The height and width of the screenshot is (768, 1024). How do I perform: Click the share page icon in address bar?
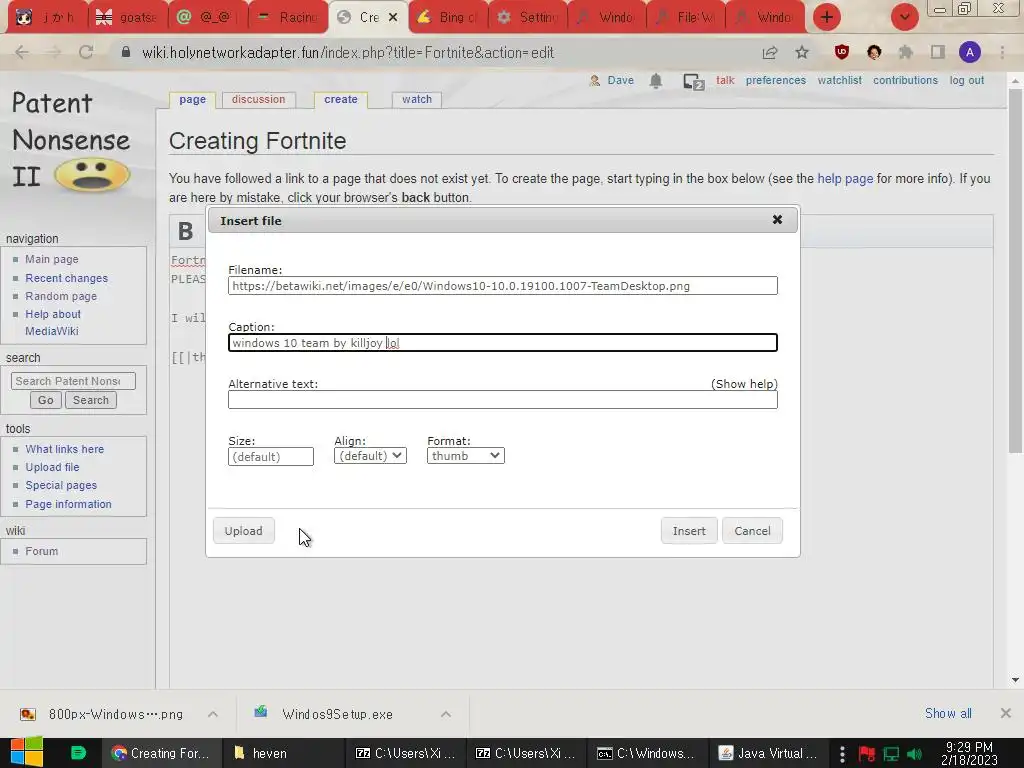770,53
